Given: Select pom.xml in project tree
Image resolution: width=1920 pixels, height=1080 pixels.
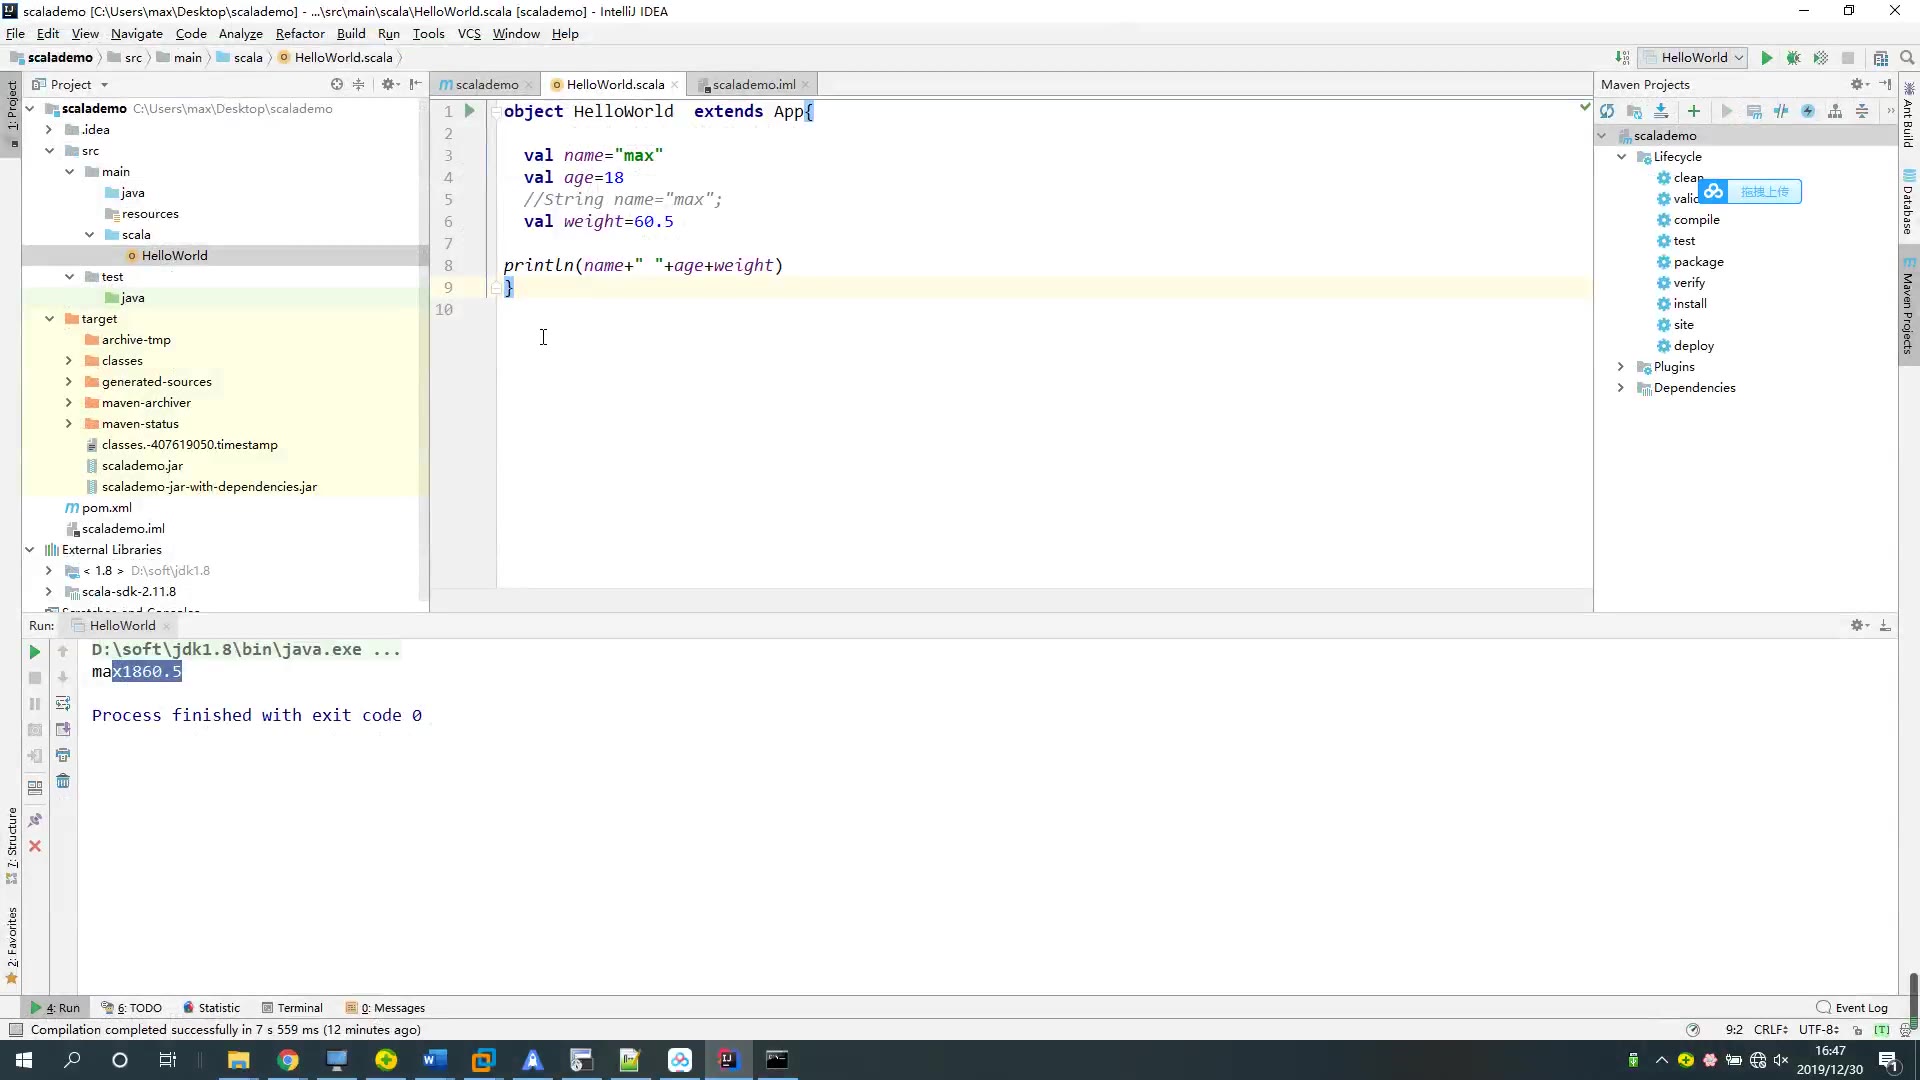Looking at the screenshot, I should click(x=106, y=508).
